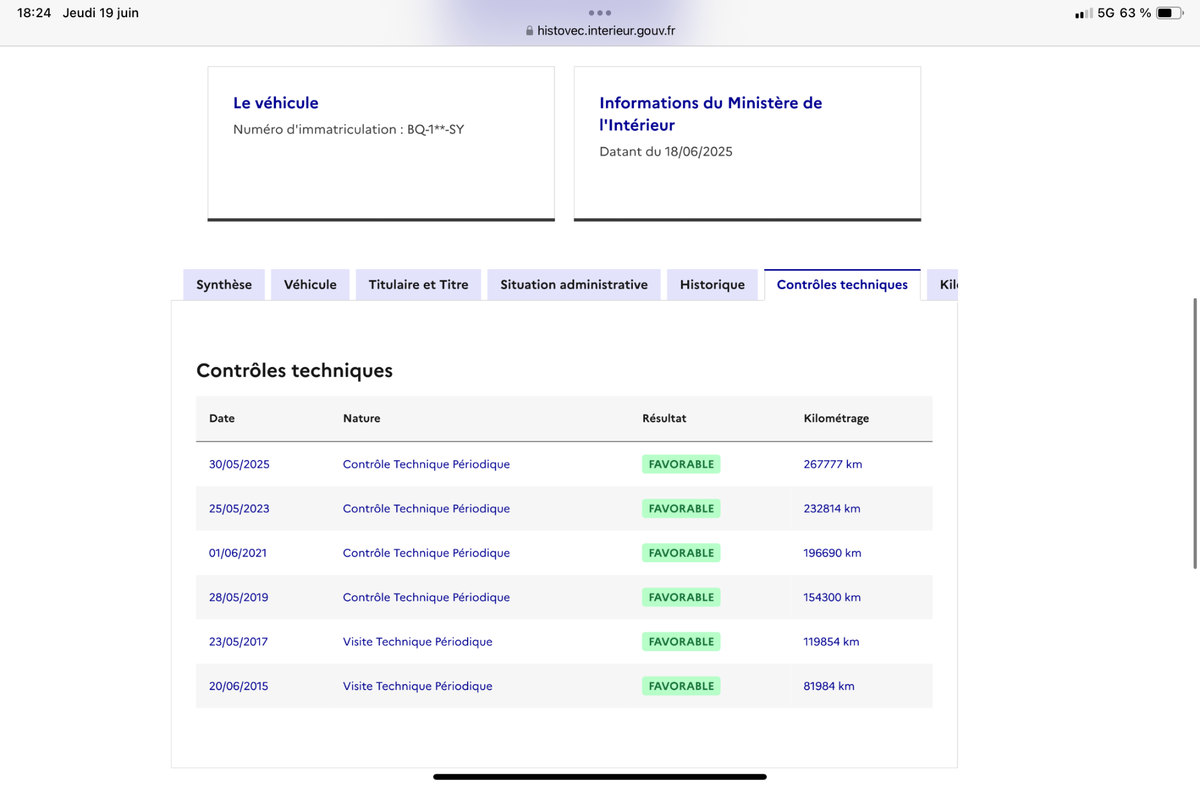Select the Situation administrative tab
This screenshot has height=788, width=1200.
pyautogui.click(x=574, y=285)
